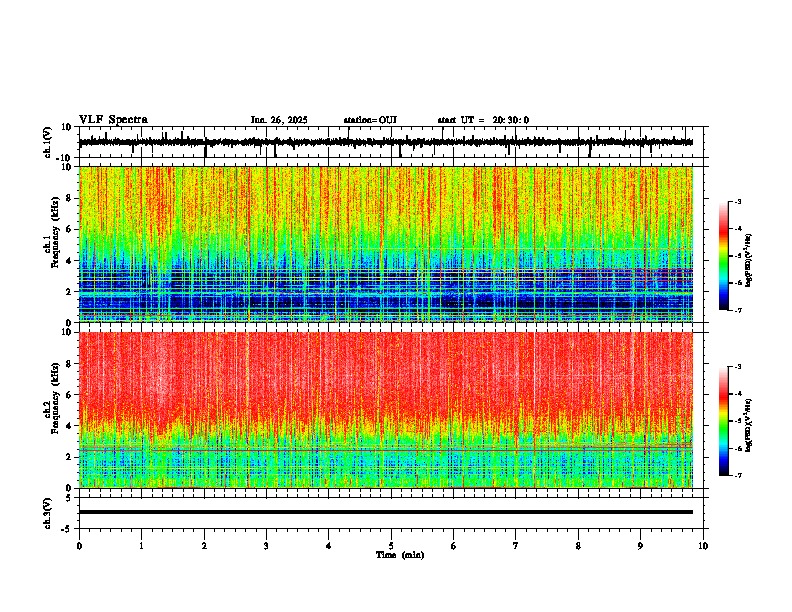Click the ch.1(V) axis label
Screen dimensions: 792x612
pyautogui.click(x=48, y=142)
